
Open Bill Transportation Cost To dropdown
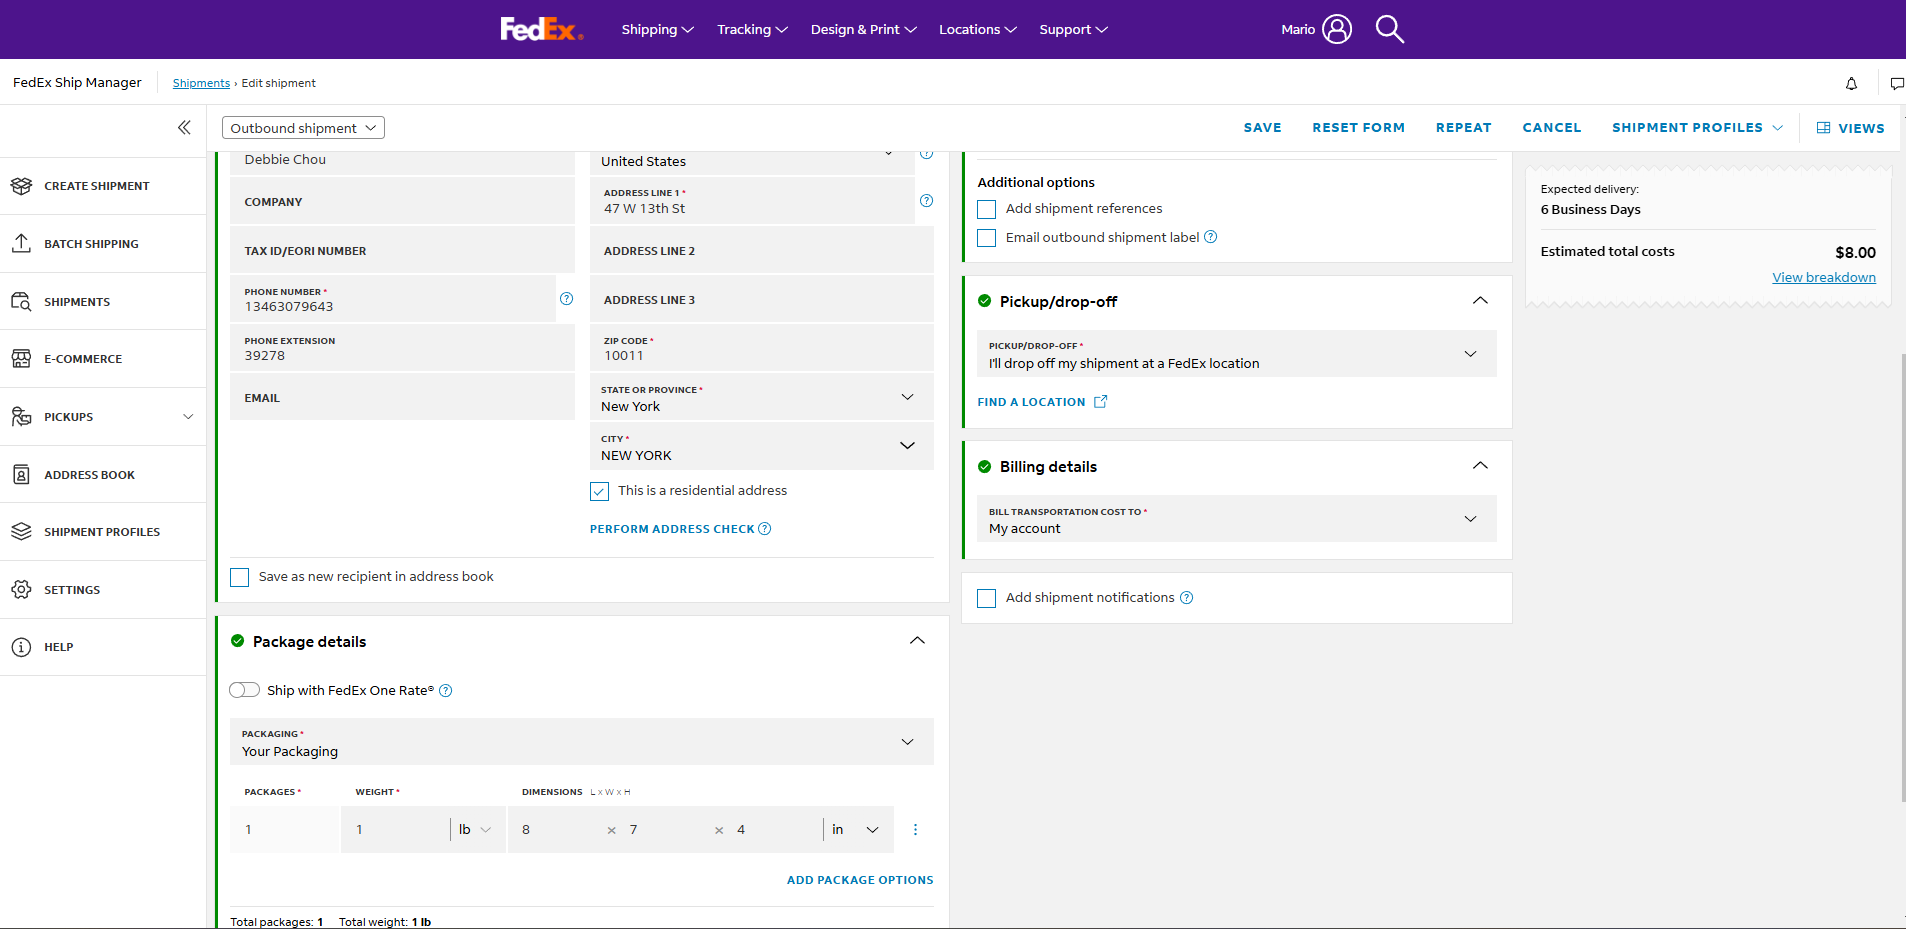click(1236, 519)
